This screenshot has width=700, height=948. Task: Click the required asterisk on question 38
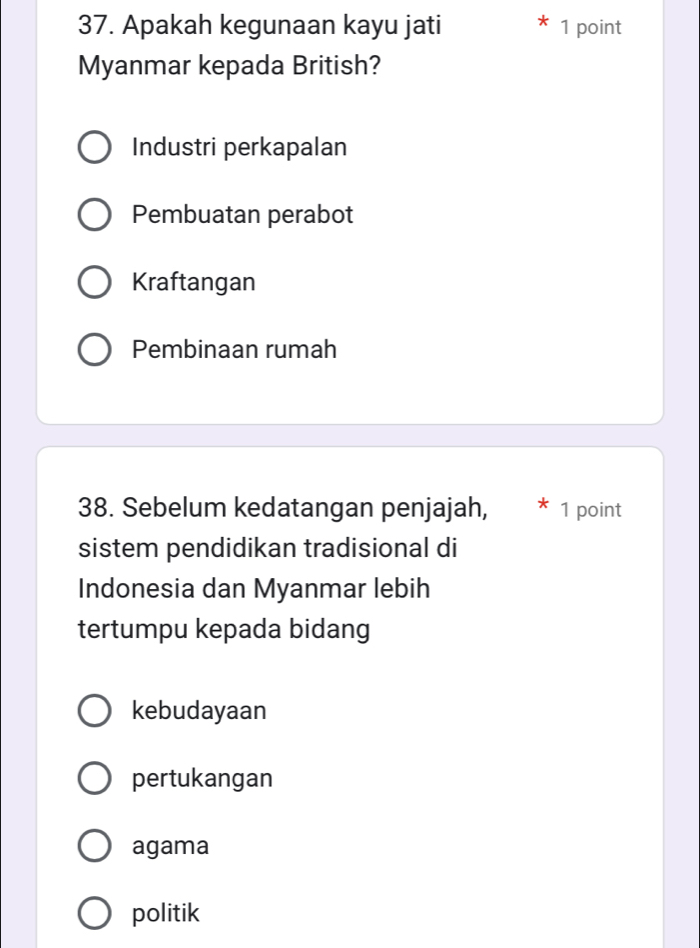point(543,510)
